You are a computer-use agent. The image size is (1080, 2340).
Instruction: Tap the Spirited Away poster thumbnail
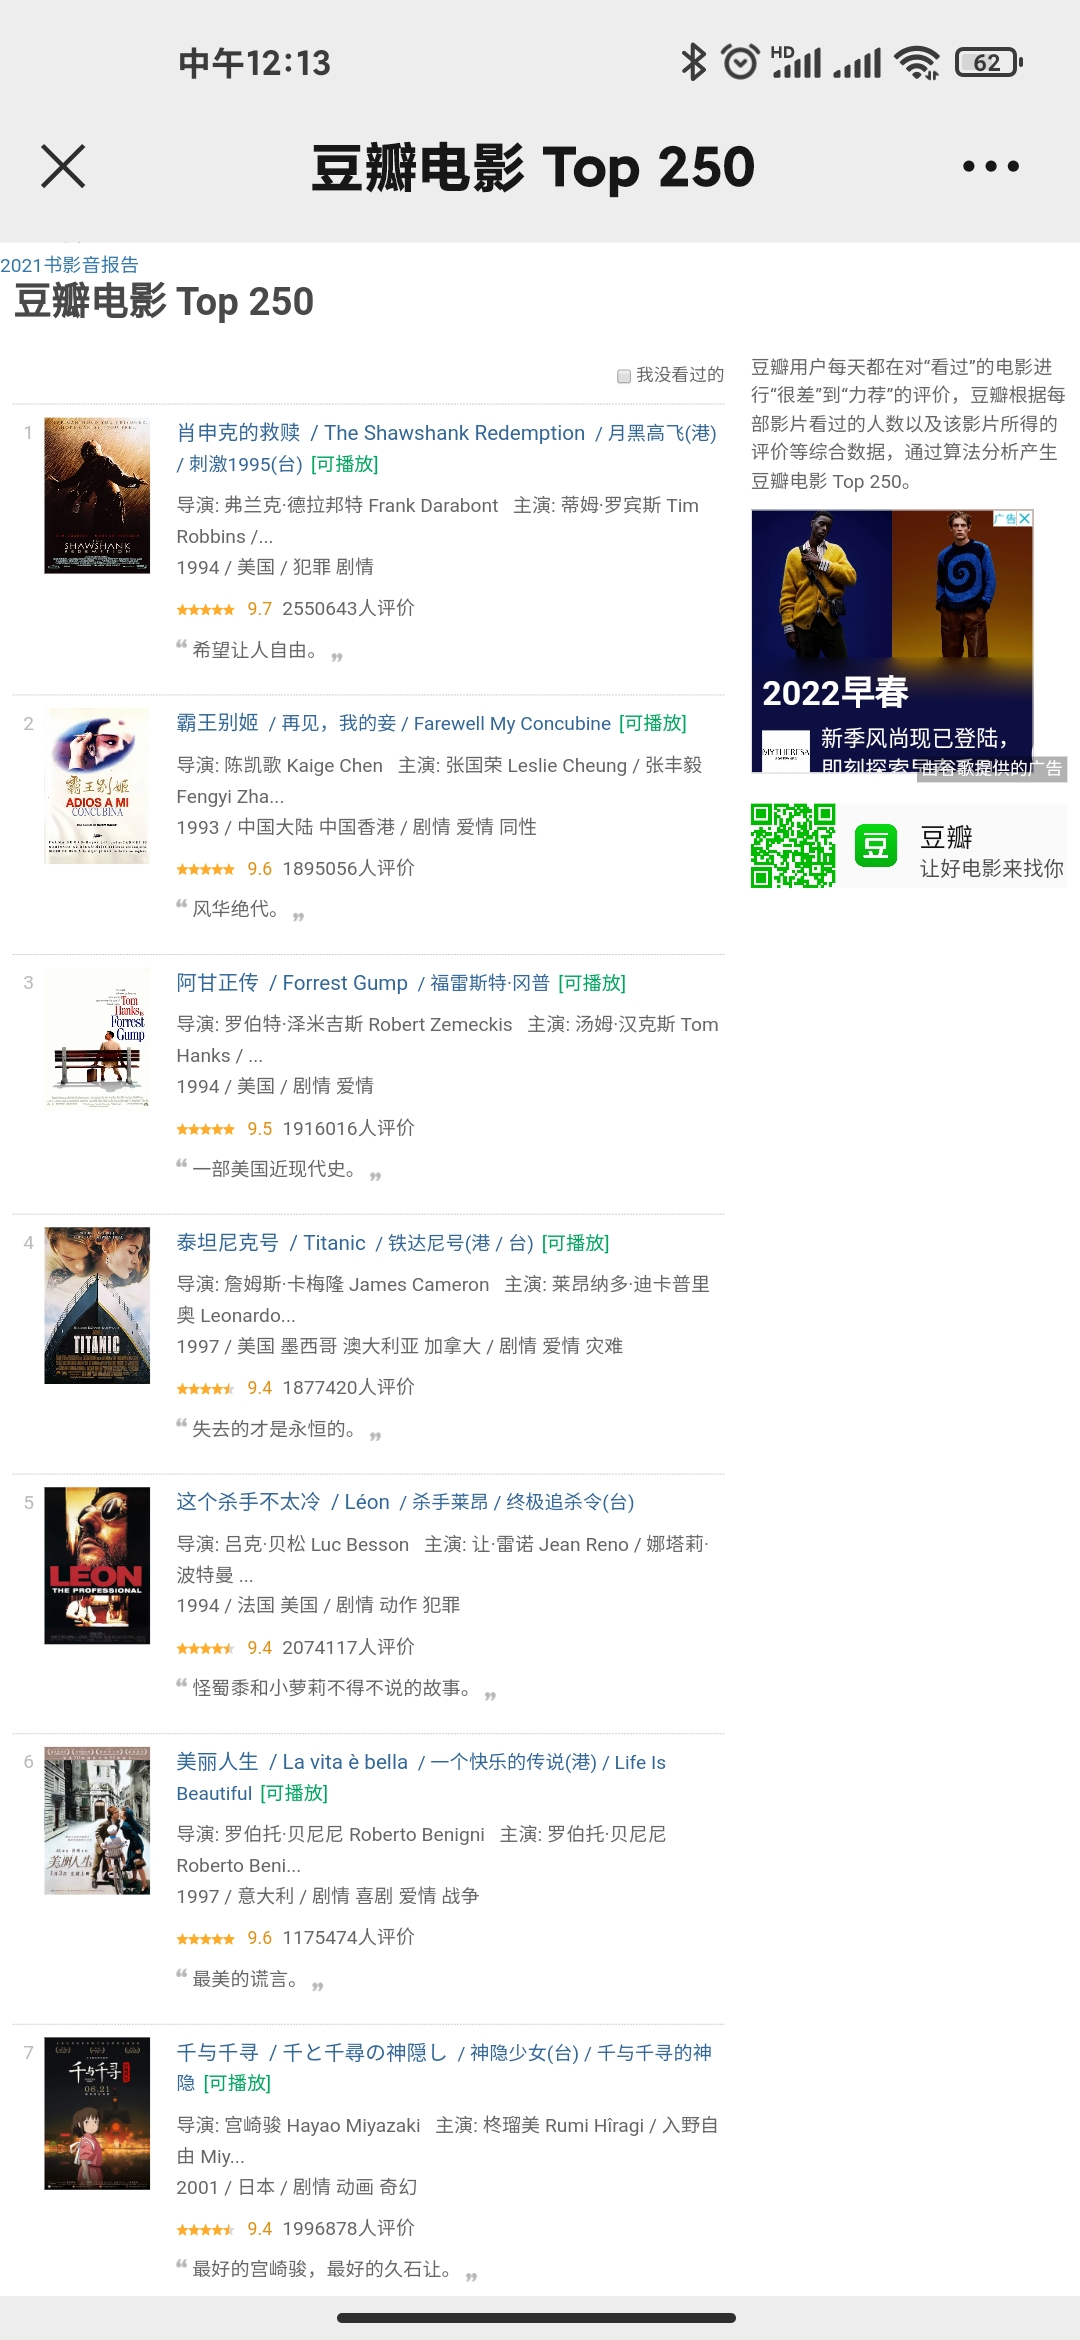[x=97, y=2113]
